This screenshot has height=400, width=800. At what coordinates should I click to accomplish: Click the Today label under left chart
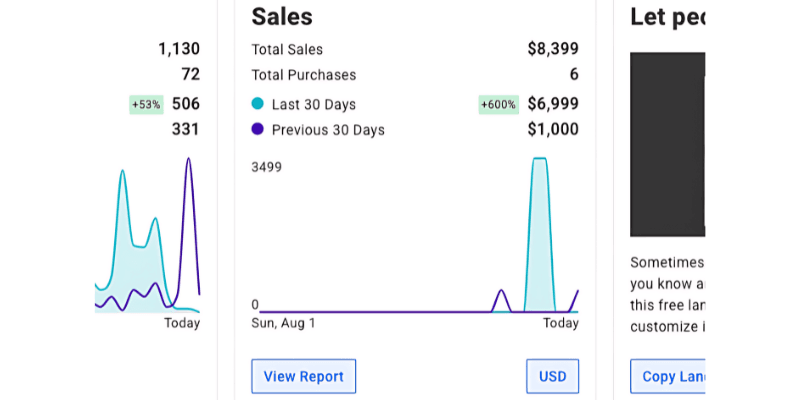tap(182, 323)
